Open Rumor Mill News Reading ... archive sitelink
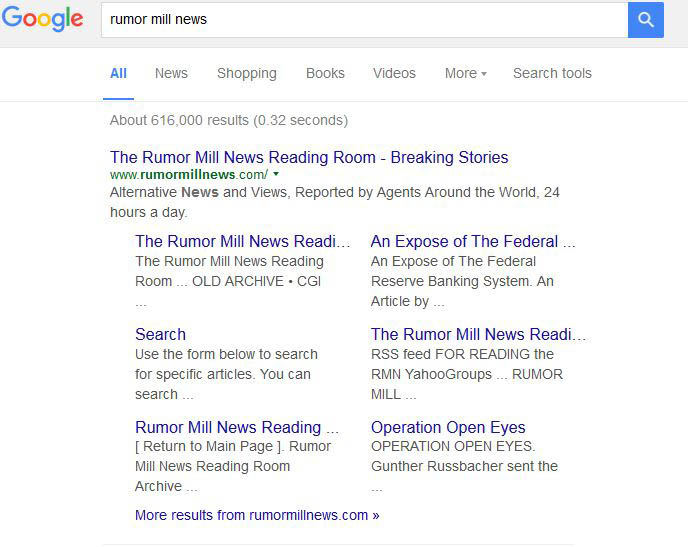This screenshot has width=688, height=547. 236,427
